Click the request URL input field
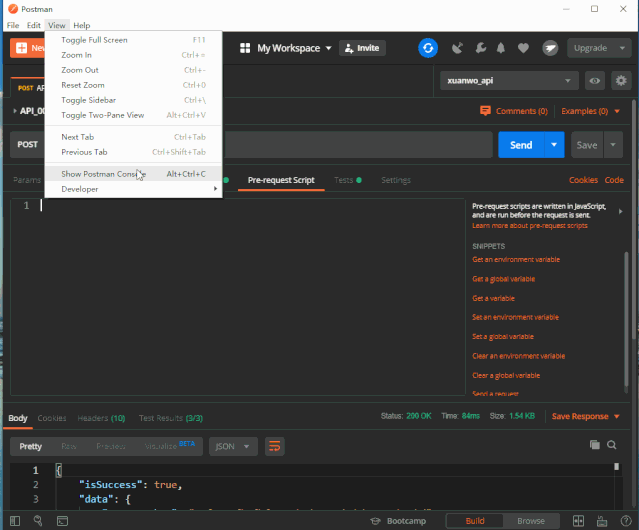The height and width of the screenshot is (530, 639). coord(358,145)
